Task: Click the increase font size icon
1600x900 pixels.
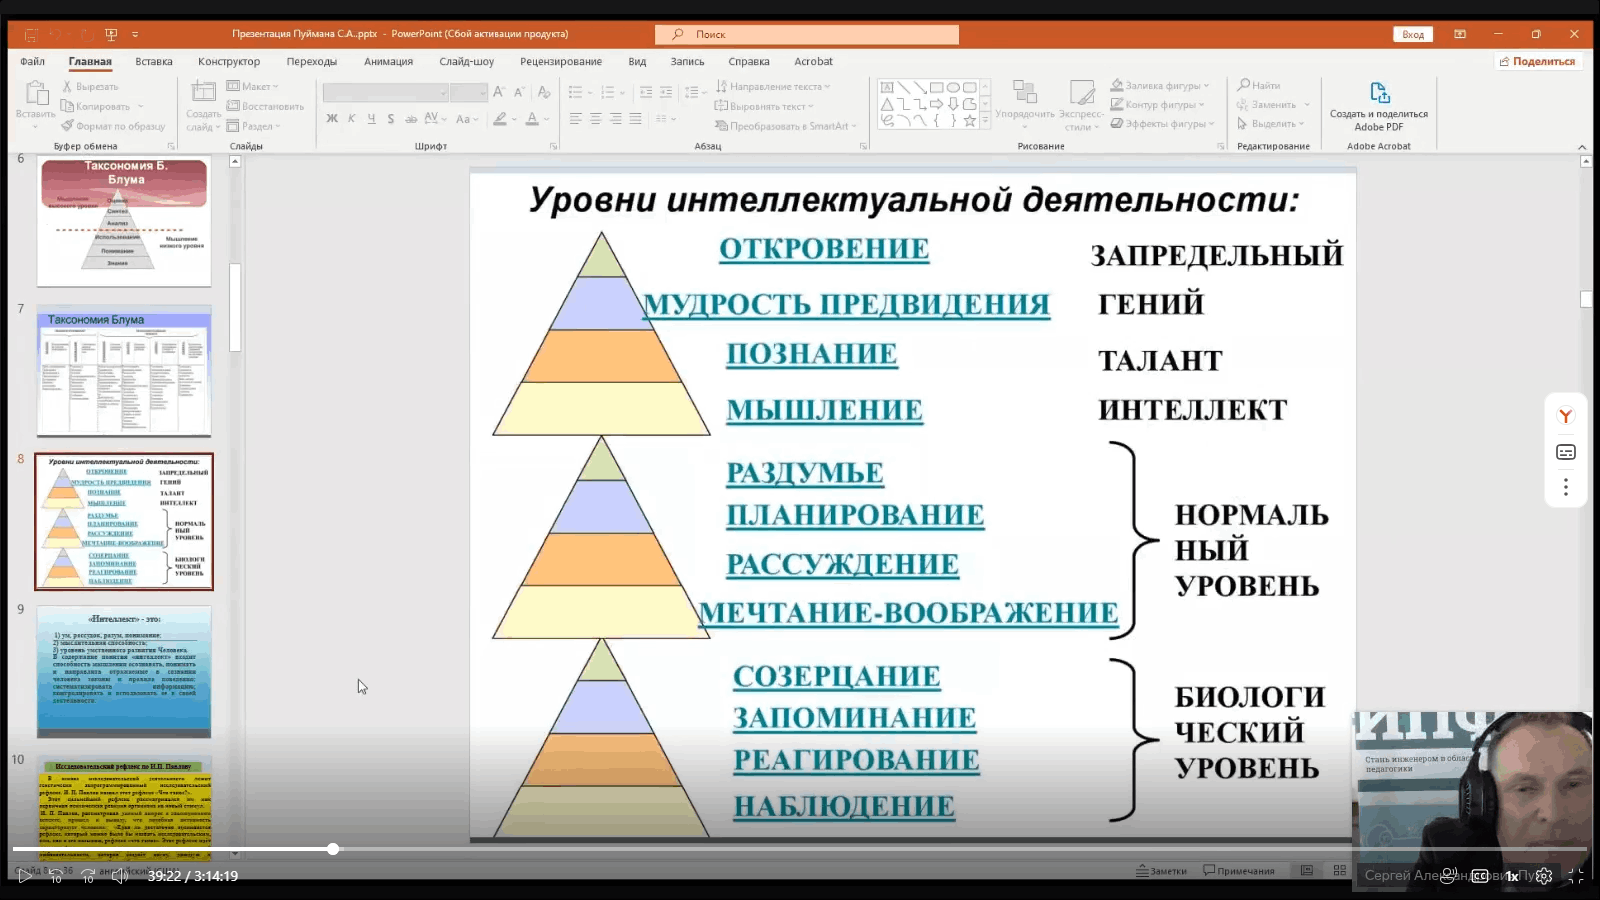Action: click(x=500, y=92)
